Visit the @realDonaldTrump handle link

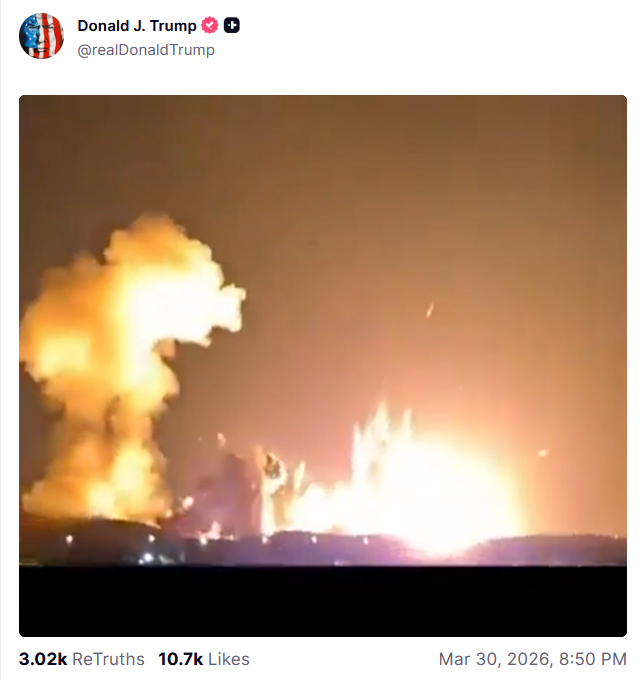coord(146,50)
